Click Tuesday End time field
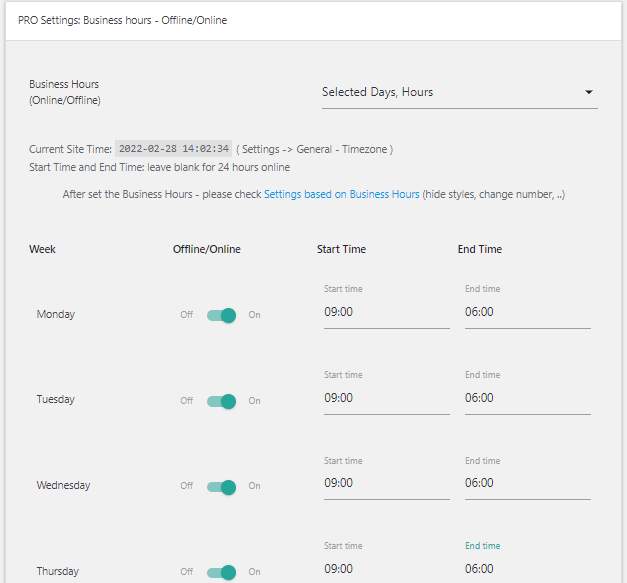 point(527,398)
